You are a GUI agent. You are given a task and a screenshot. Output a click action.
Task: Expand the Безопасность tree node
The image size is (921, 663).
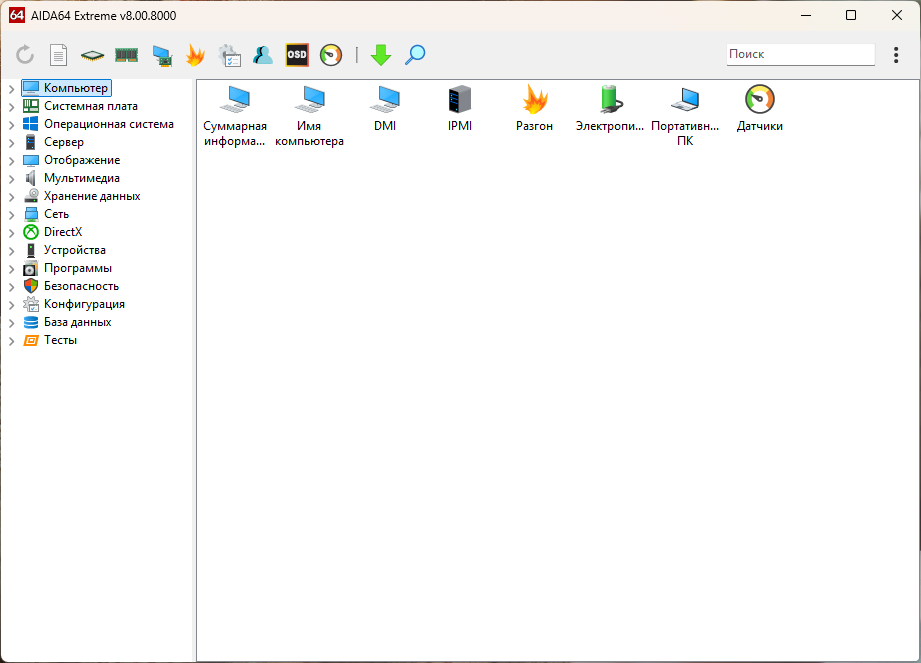(x=11, y=287)
